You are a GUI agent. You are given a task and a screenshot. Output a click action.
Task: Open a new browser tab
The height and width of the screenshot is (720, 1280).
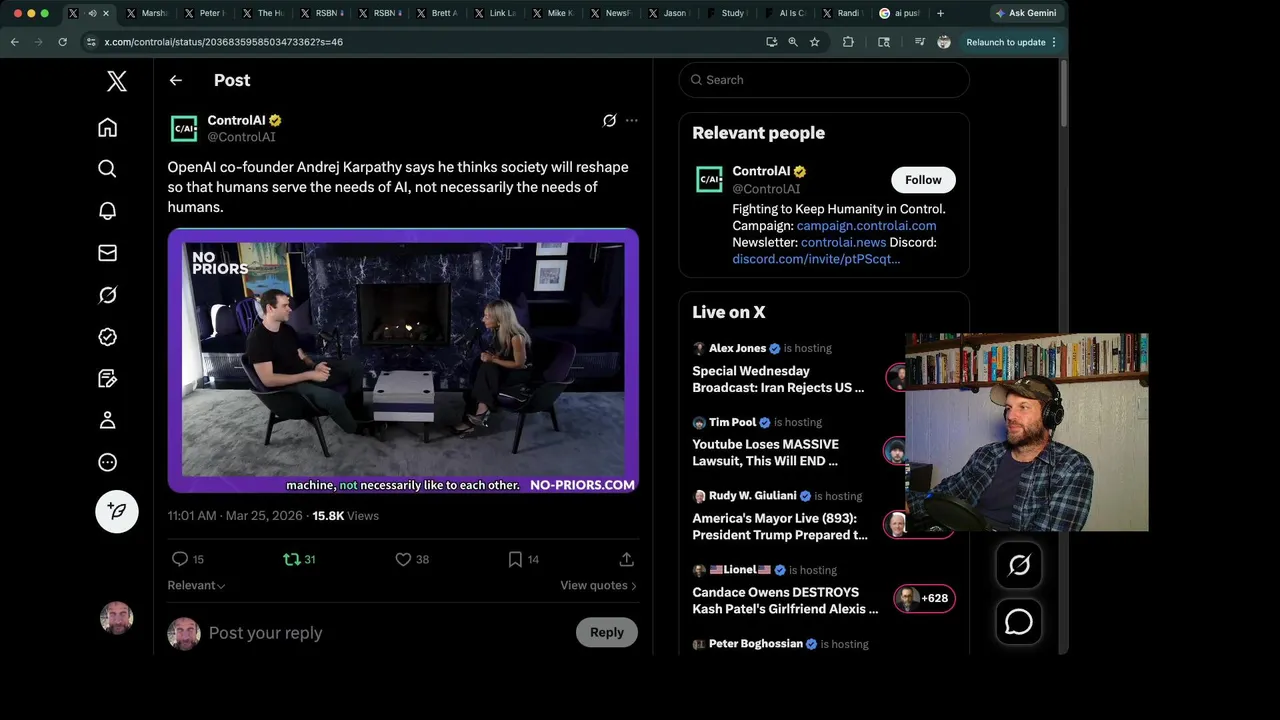pyautogui.click(x=940, y=13)
